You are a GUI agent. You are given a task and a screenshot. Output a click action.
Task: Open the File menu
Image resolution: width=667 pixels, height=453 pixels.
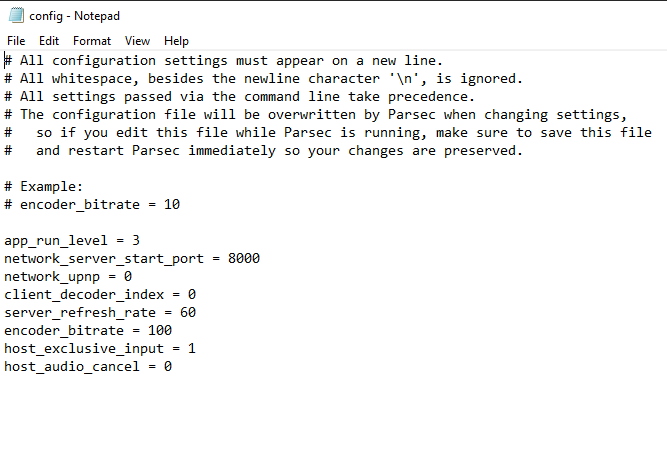(x=16, y=41)
